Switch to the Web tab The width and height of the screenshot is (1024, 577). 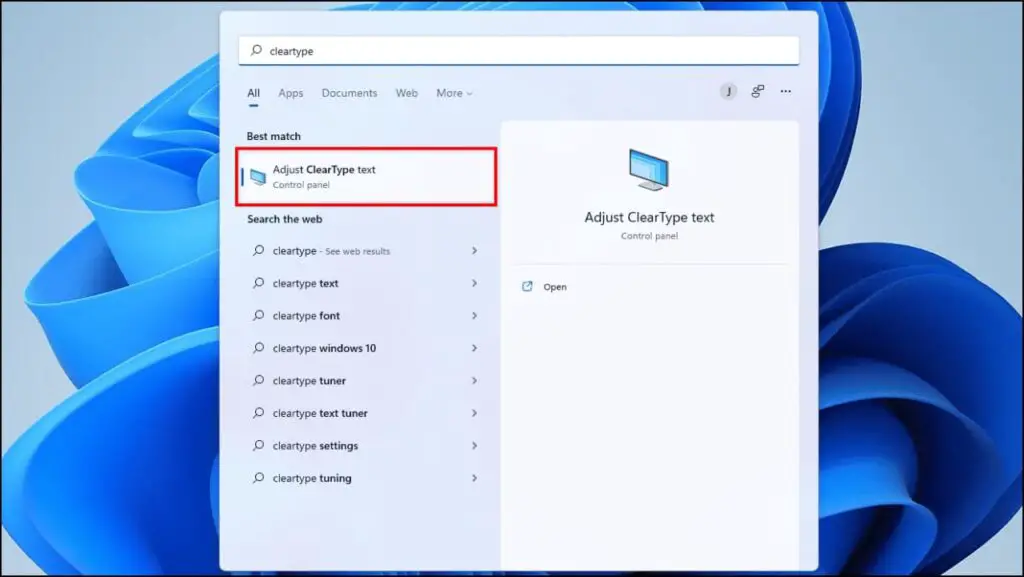(x=406, y=93)
